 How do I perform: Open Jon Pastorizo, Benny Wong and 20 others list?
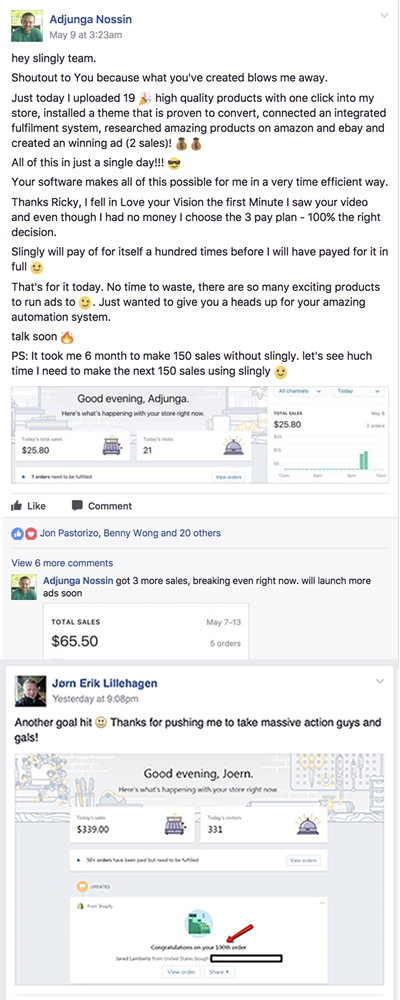click(x=130, y=533)
